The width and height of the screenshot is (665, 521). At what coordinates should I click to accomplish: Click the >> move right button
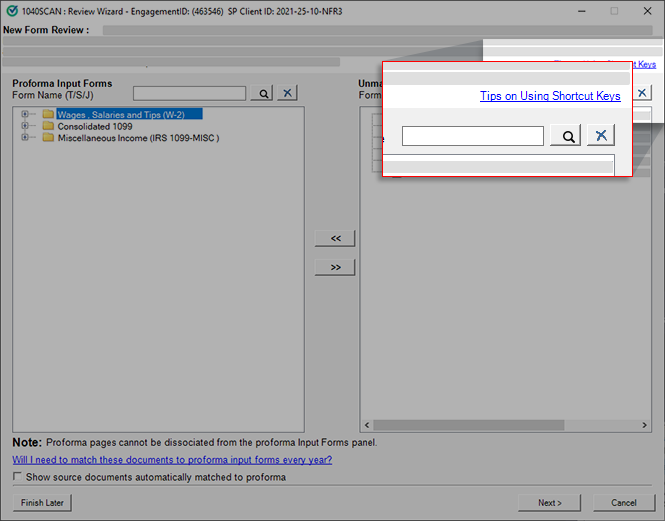(335, 267)
